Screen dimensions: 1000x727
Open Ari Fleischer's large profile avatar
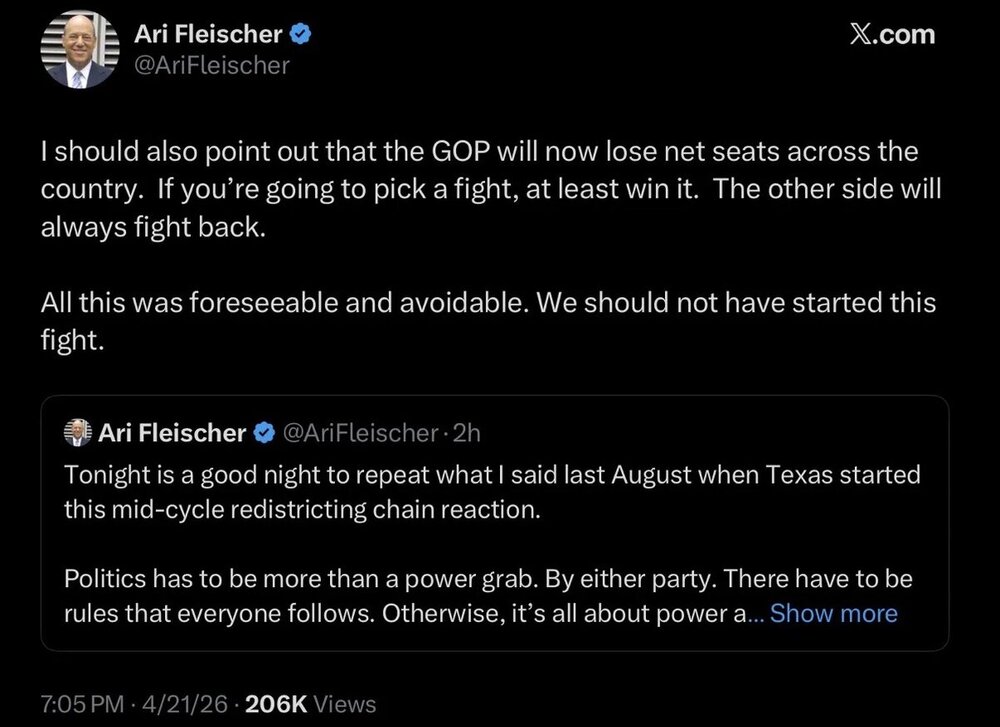80,50
